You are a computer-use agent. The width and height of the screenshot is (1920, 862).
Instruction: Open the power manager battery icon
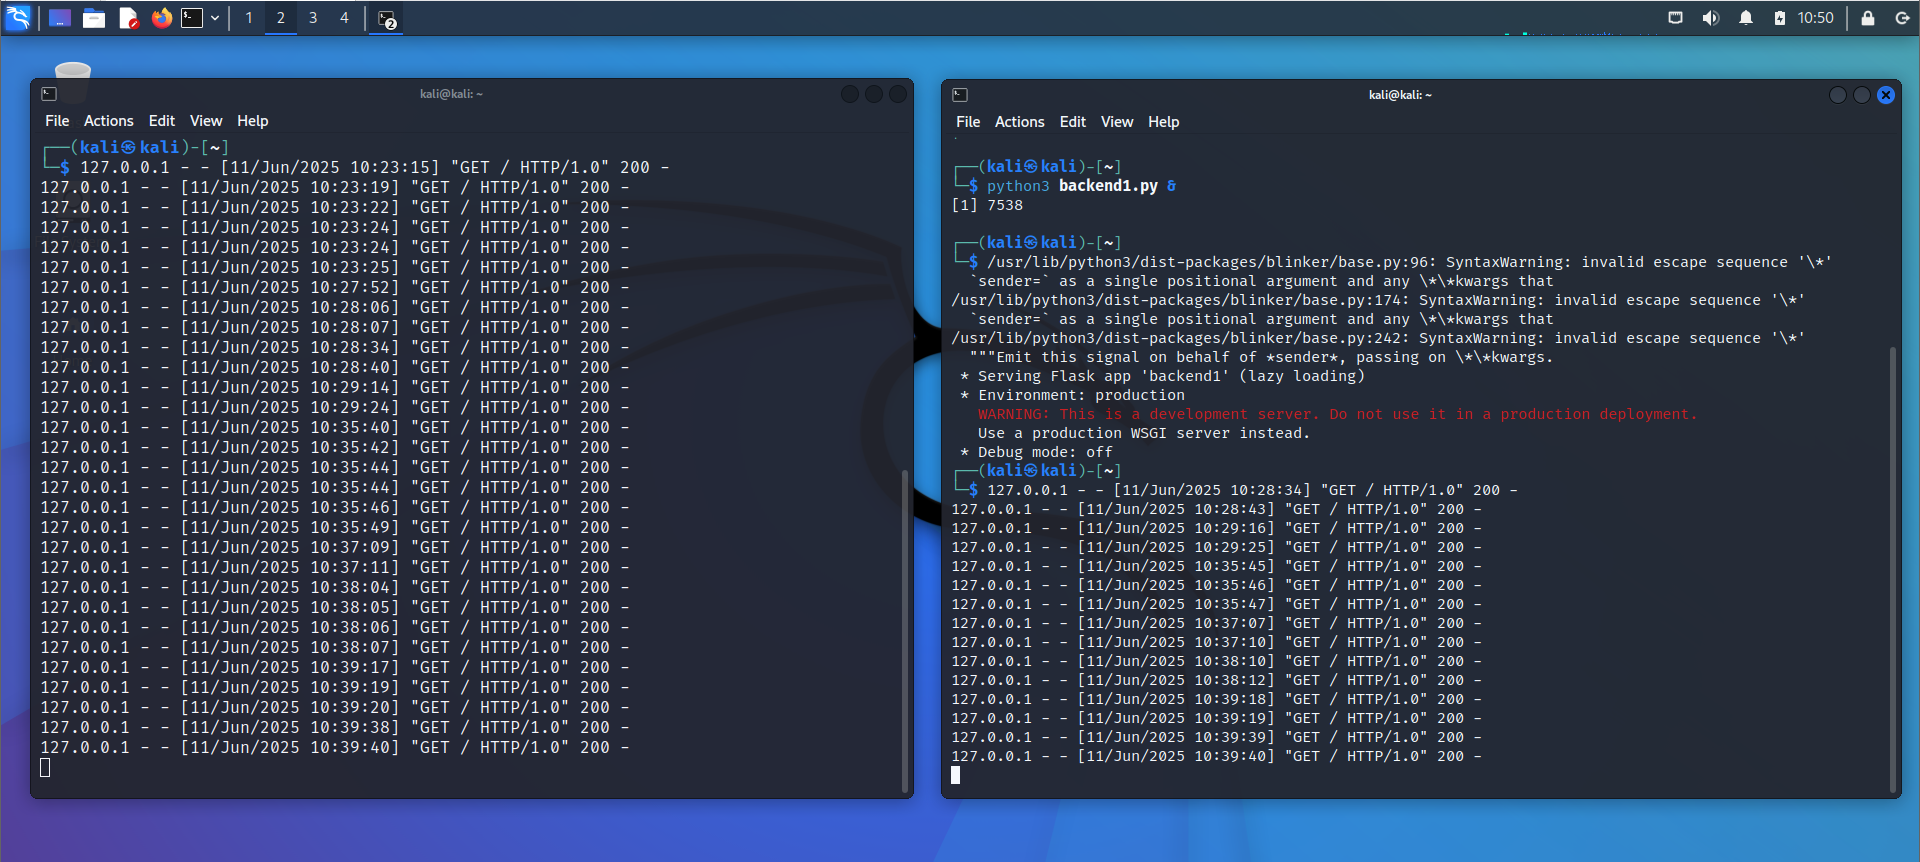[1780, 18]
